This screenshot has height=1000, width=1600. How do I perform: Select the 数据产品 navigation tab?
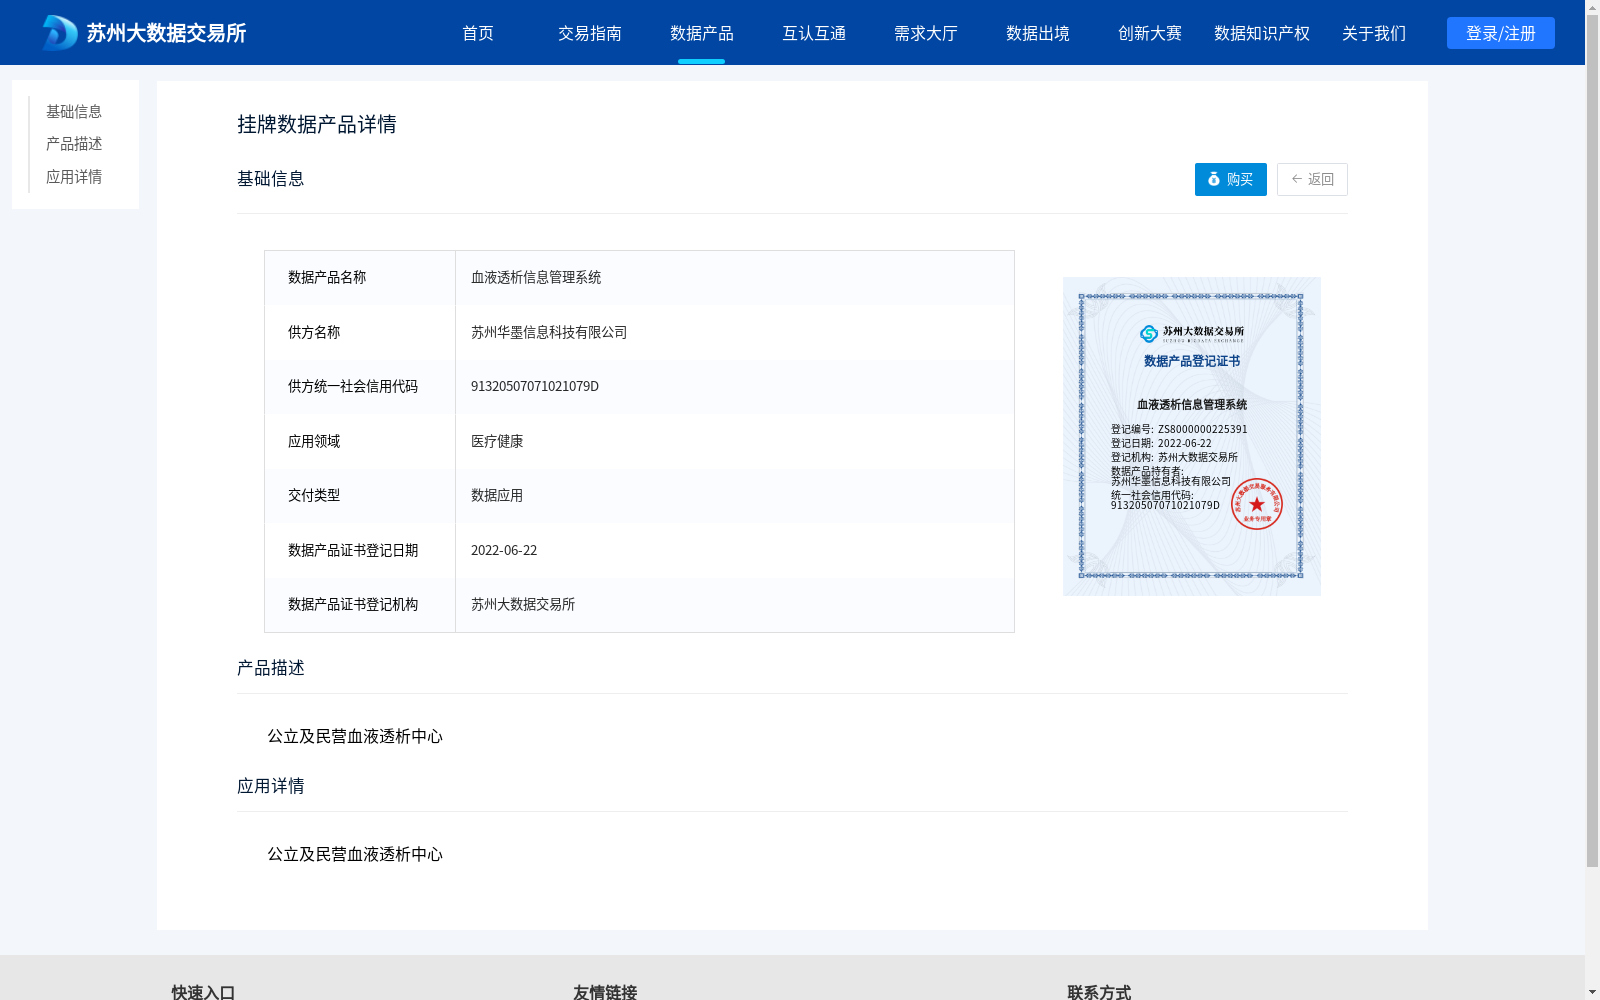[702, 33]
